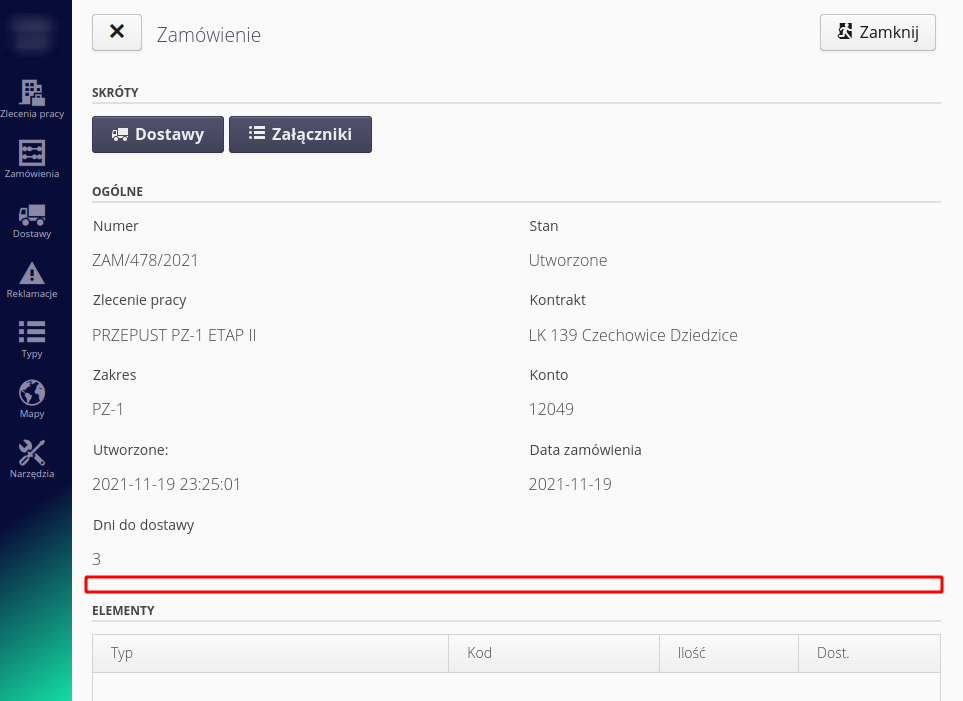Click the PRZEPUST PZ-1 ETAP II value
Viewport: 963px width, 701px height.
174,335
